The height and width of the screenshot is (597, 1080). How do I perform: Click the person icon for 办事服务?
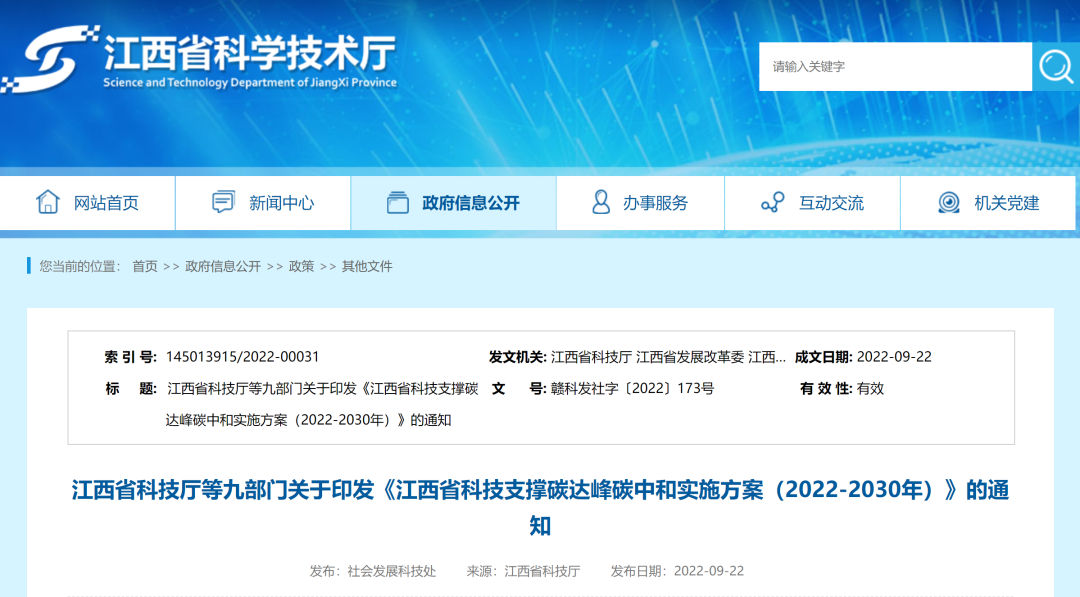point(601,202)
